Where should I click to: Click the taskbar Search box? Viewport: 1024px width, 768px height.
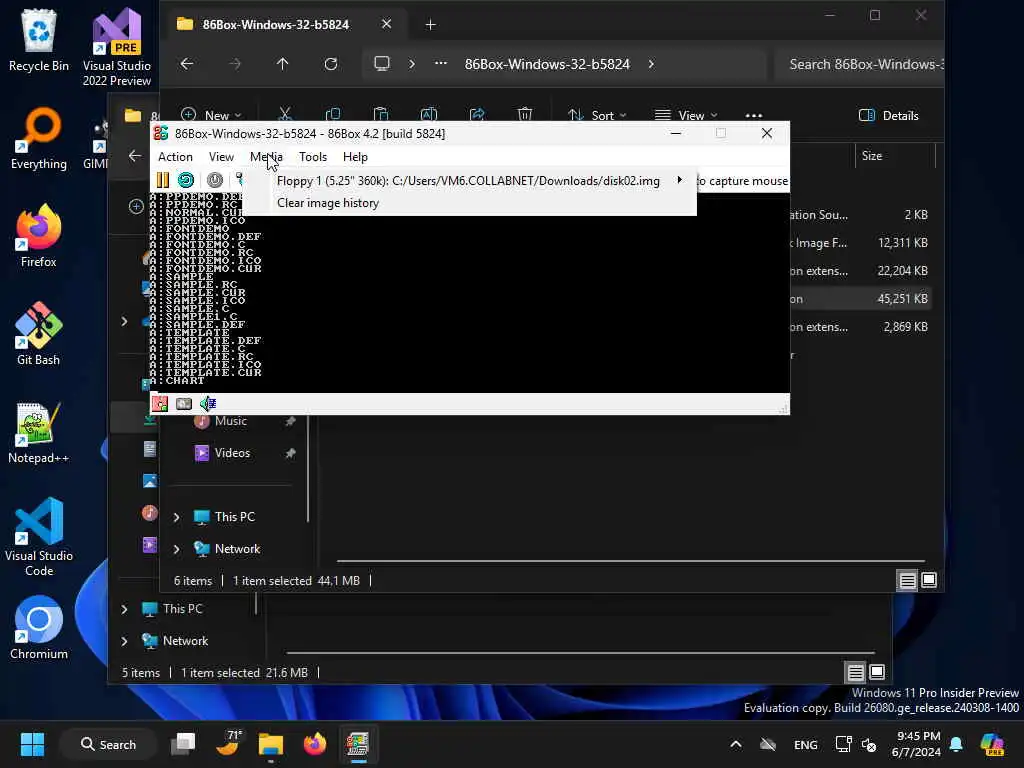click(108, 744)
